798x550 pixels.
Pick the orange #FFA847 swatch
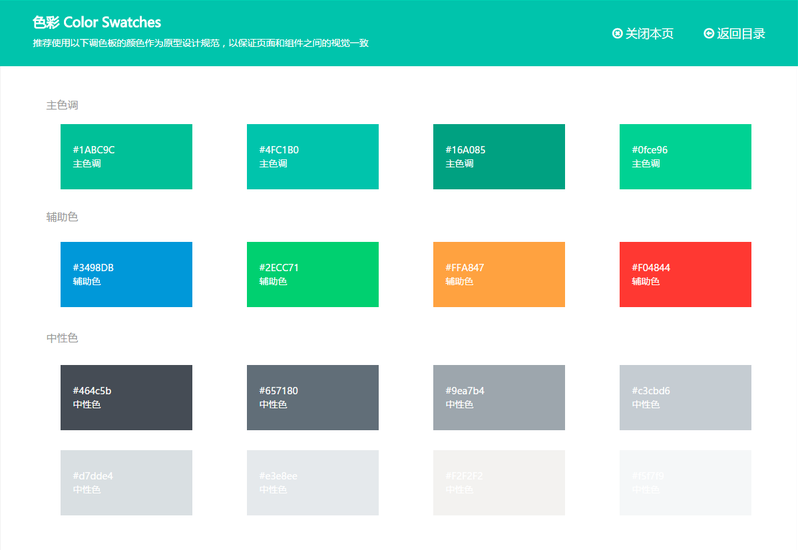point(498,274)
